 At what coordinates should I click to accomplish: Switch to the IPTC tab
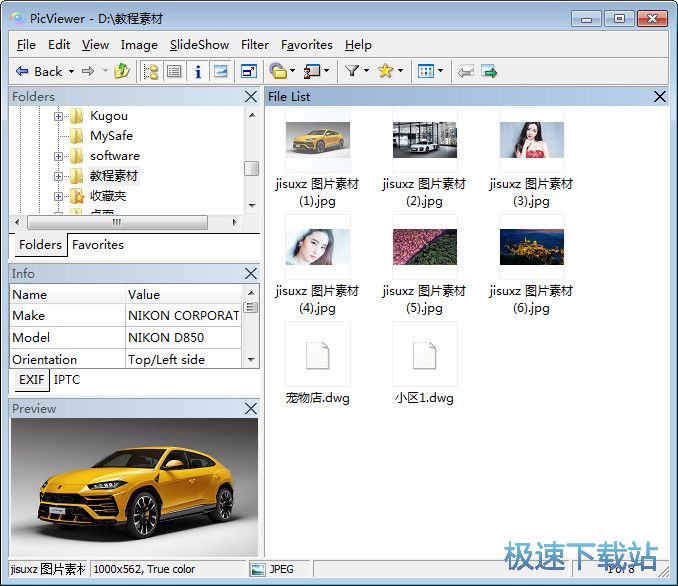click(x=67, y=380)
